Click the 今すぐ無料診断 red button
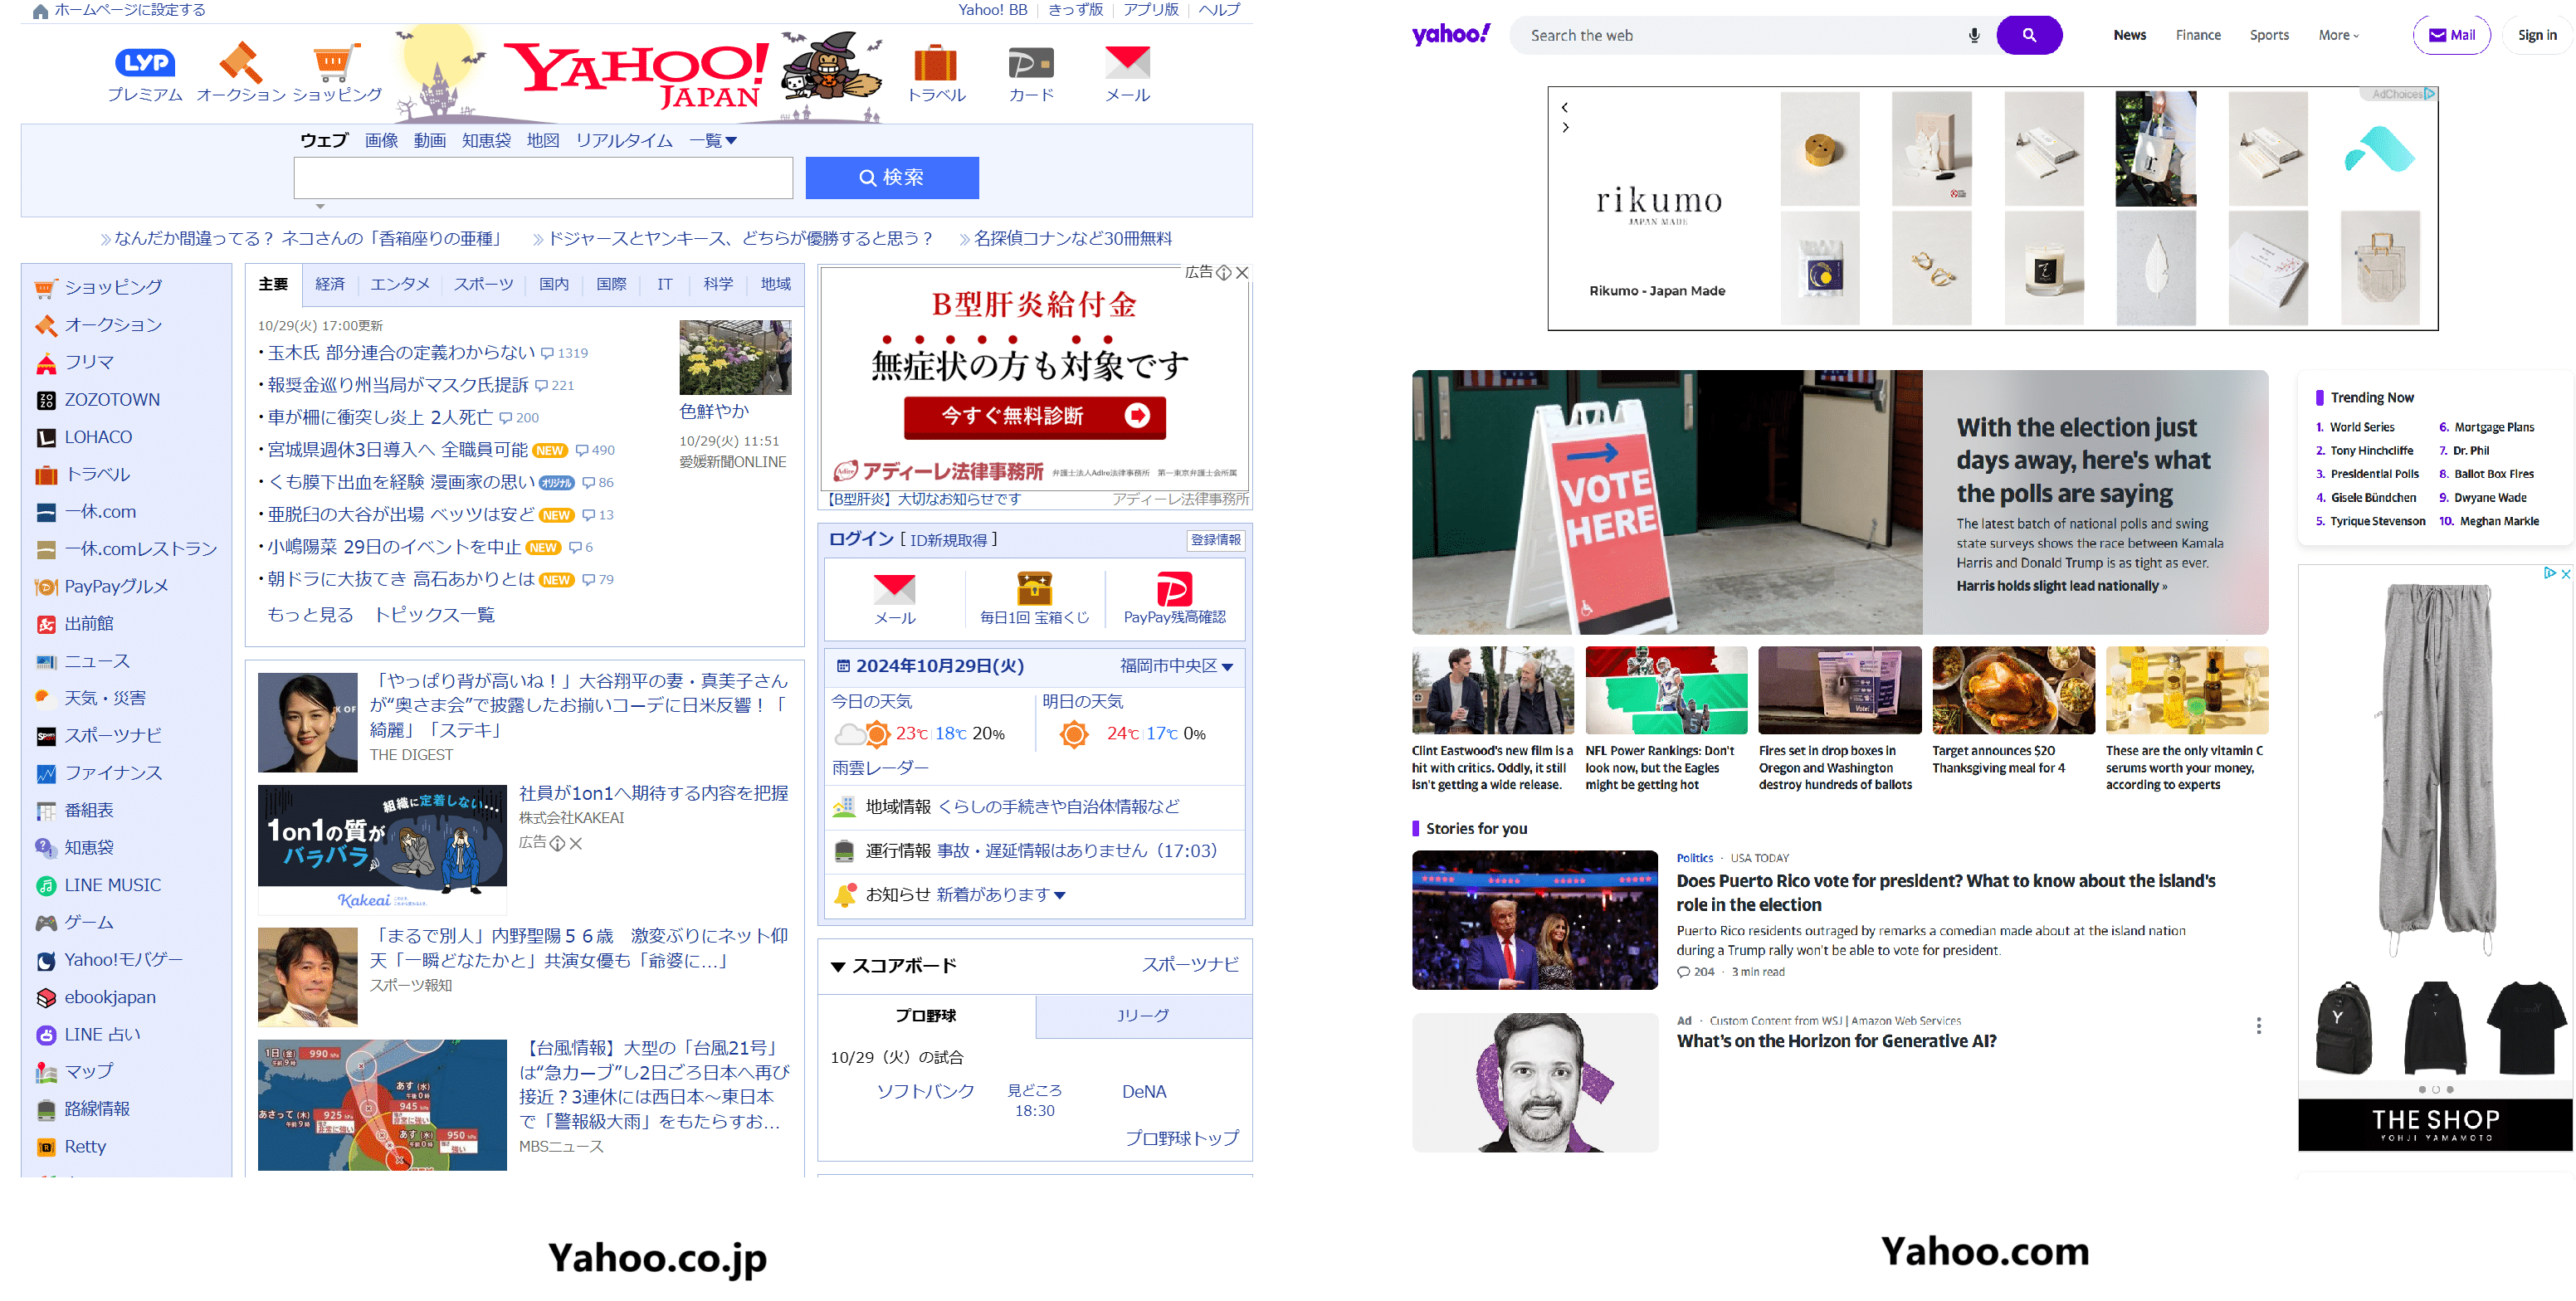 click(1035, 417)
